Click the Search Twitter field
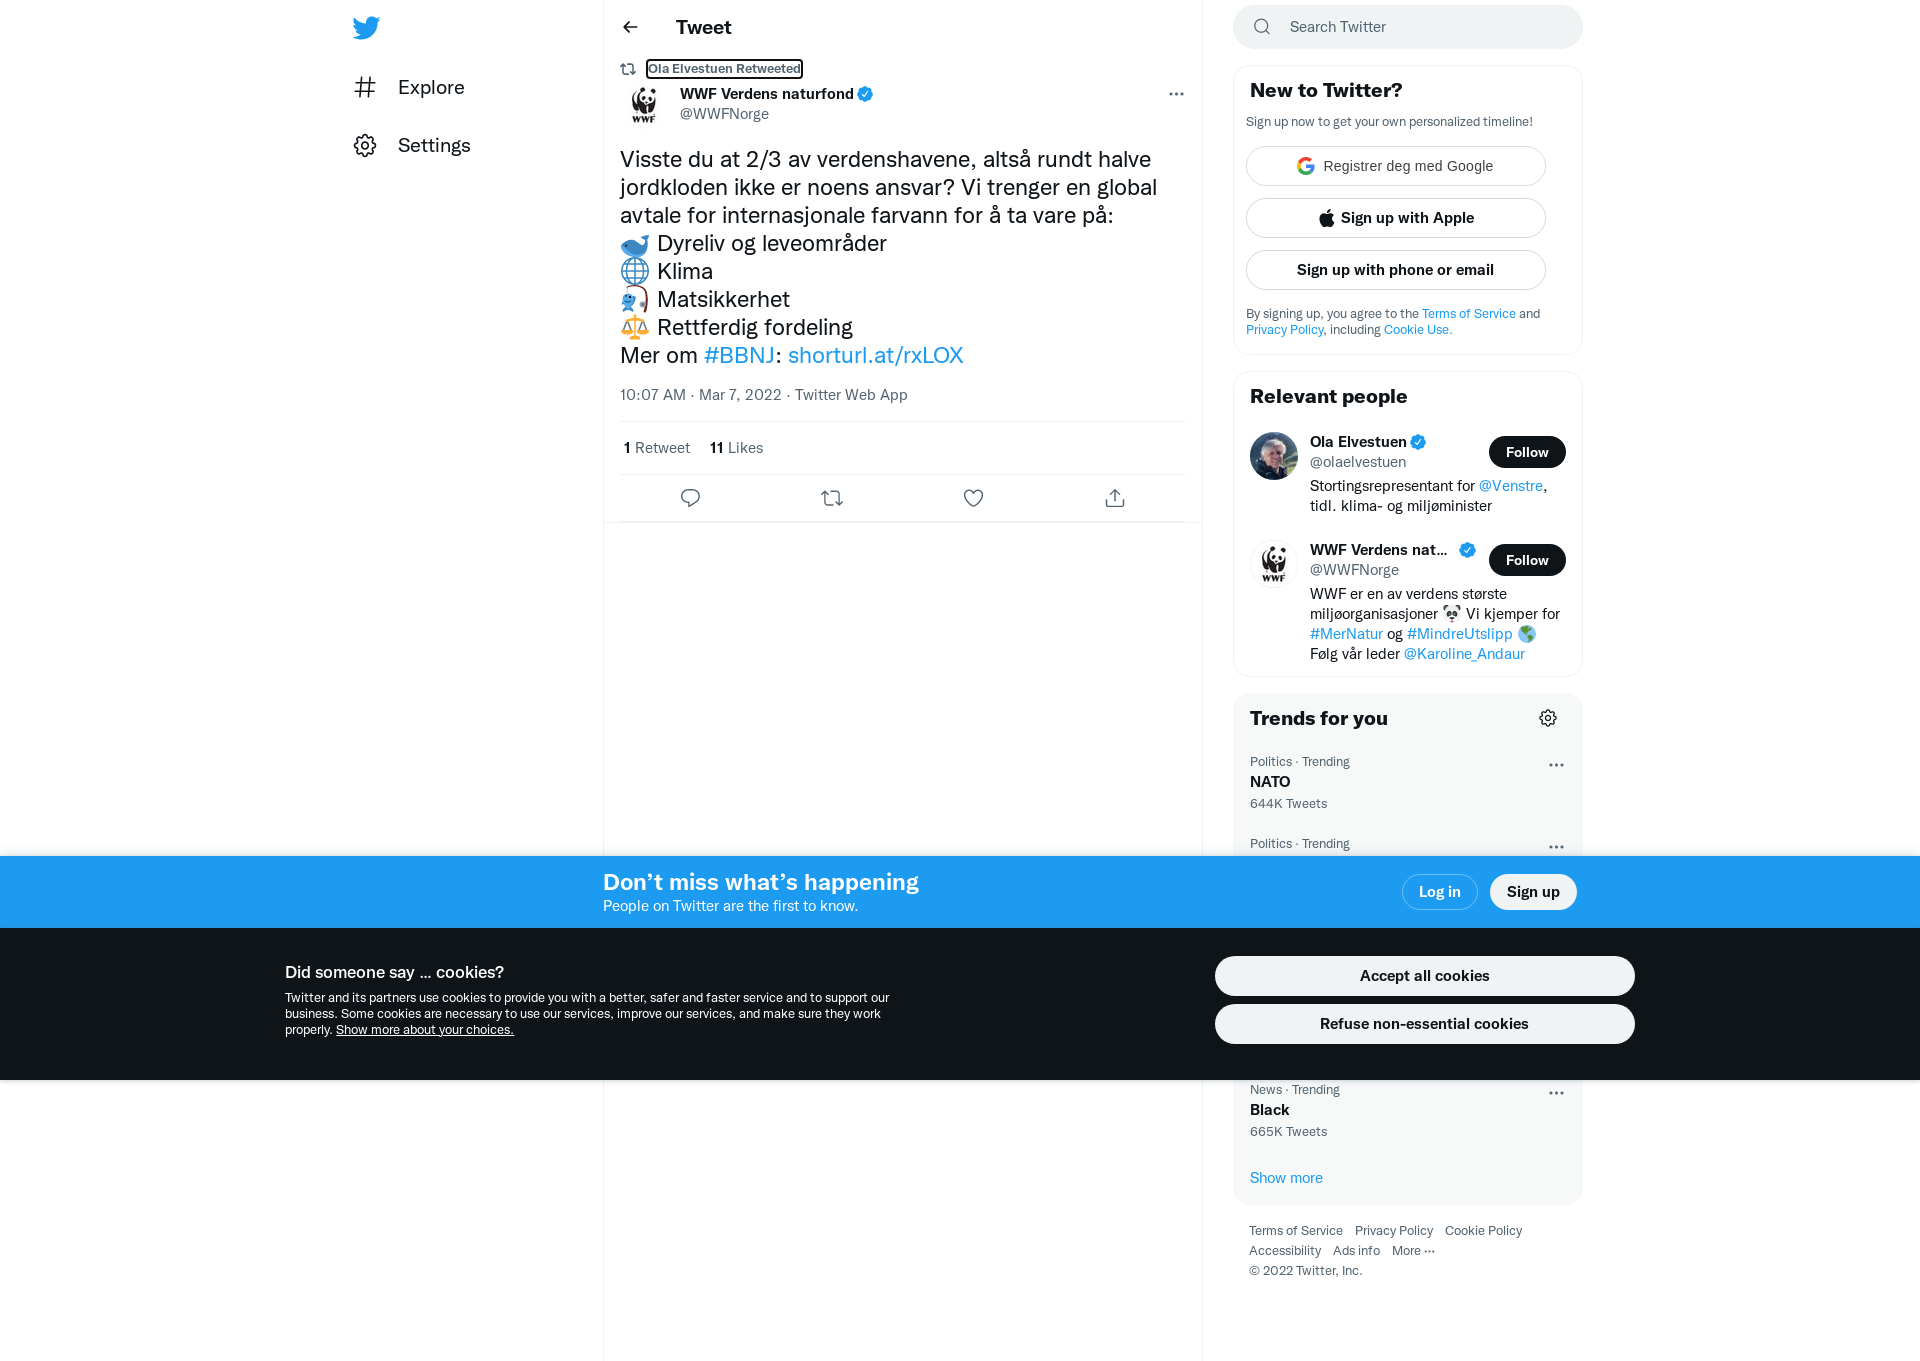This screenshot has width=1920, height=1361. [1408, 27]
